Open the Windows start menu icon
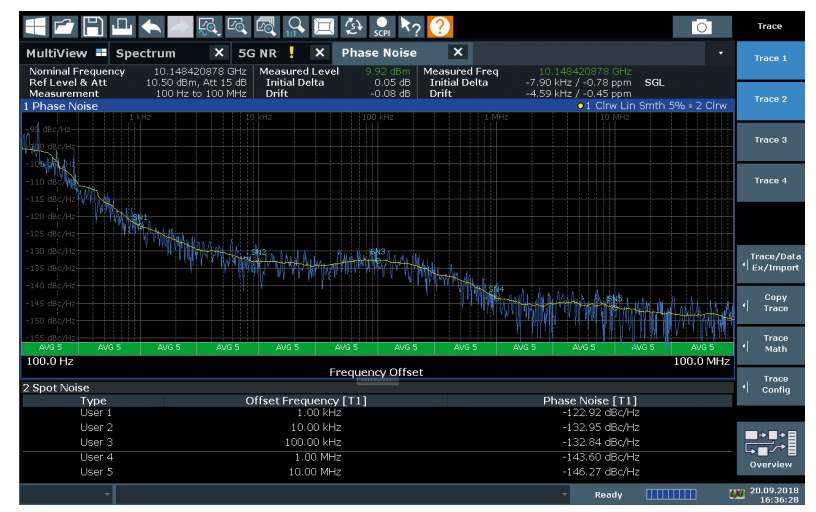Image resolution: width=816 pixels, height=512 pixels. (36, 27)
